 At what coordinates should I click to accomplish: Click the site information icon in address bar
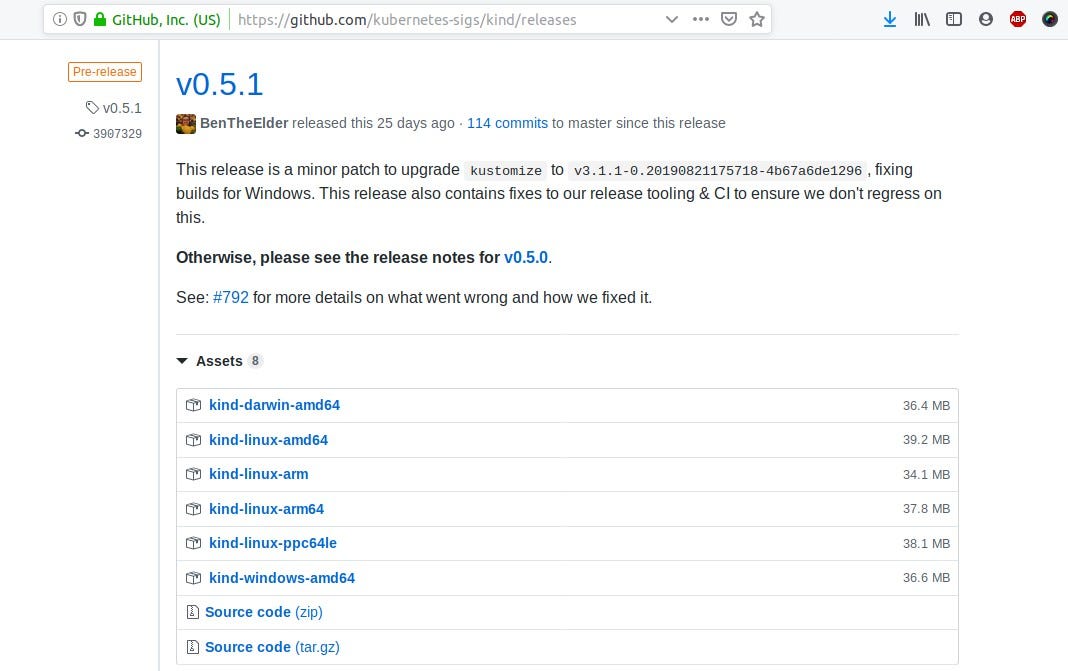(x=60, y=20)
